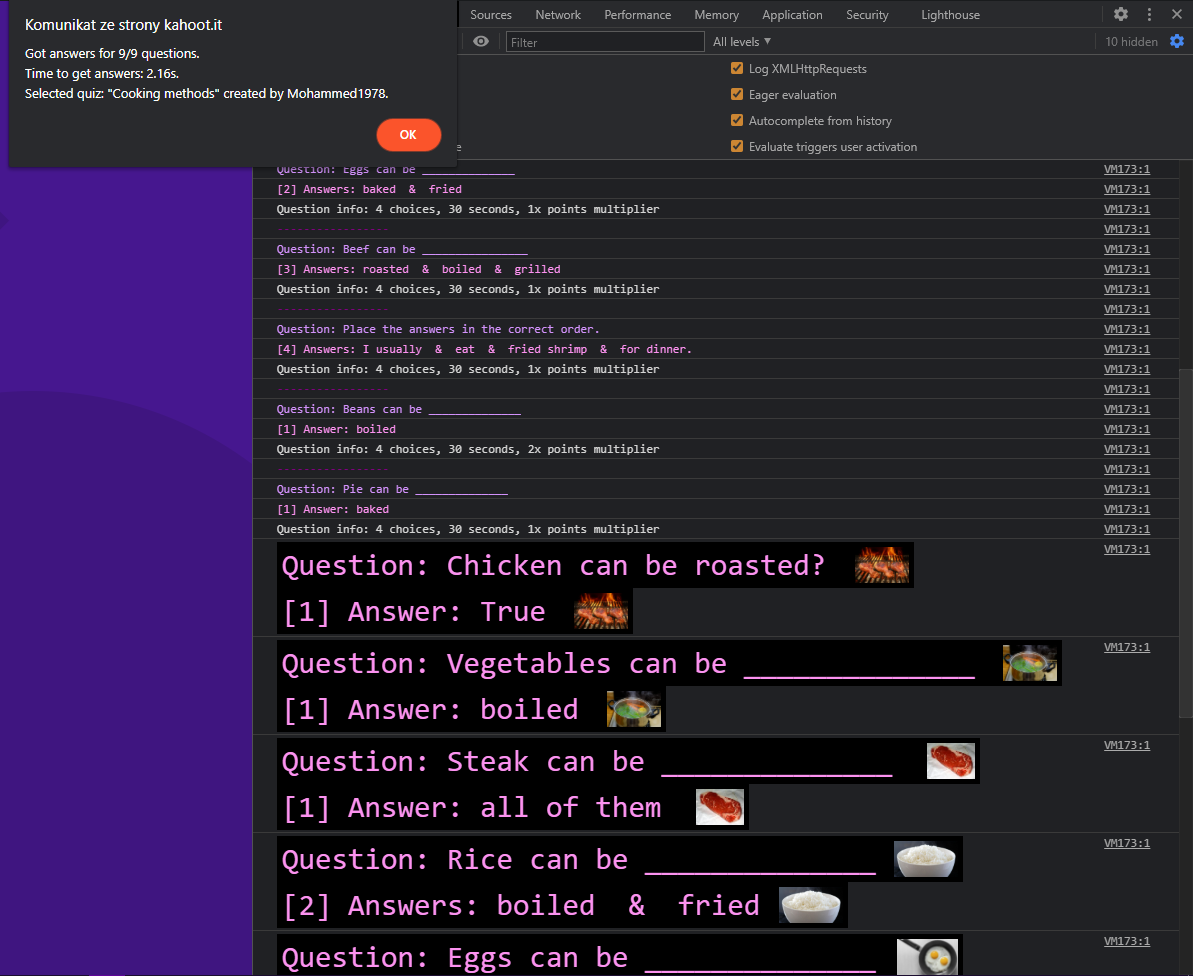Select 'Question: Place the answers in the correct order.'
Image resolution: width=1193 pixels, height=976 pixels.
(x=438, y=329)
